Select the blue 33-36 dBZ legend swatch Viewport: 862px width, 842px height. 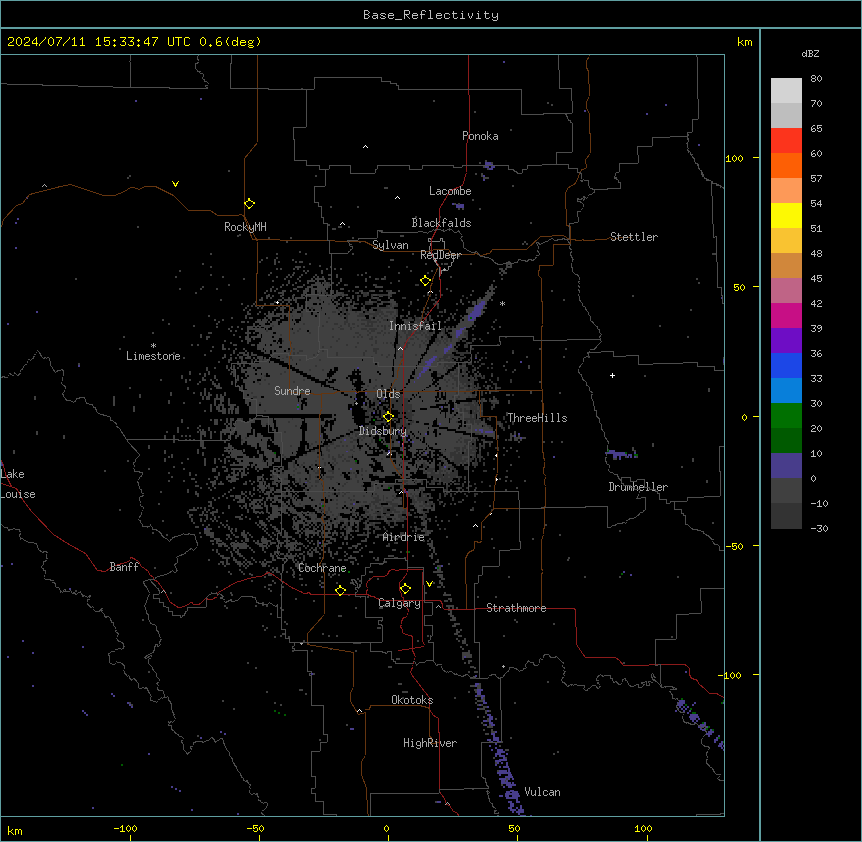[786, 365]
